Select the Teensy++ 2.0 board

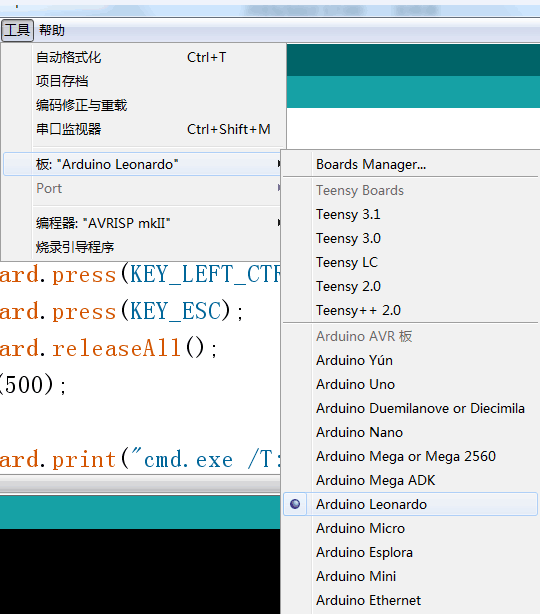click(x=410, y=310)
